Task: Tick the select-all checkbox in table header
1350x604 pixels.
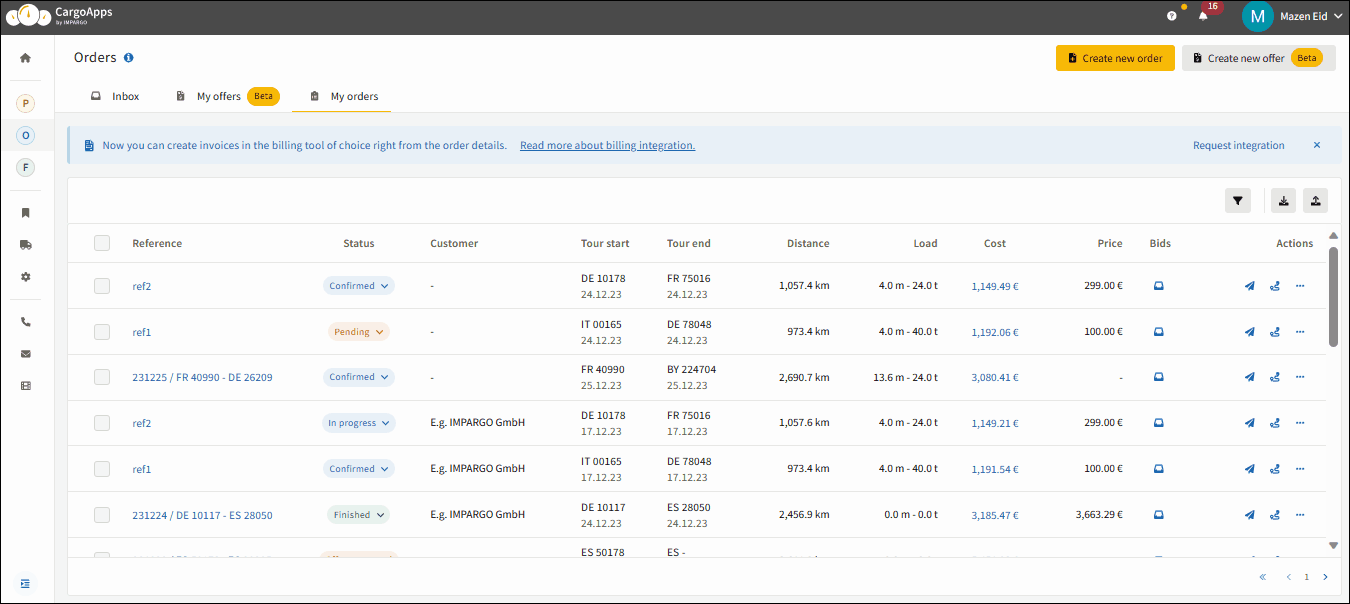Action: [102, 243]
